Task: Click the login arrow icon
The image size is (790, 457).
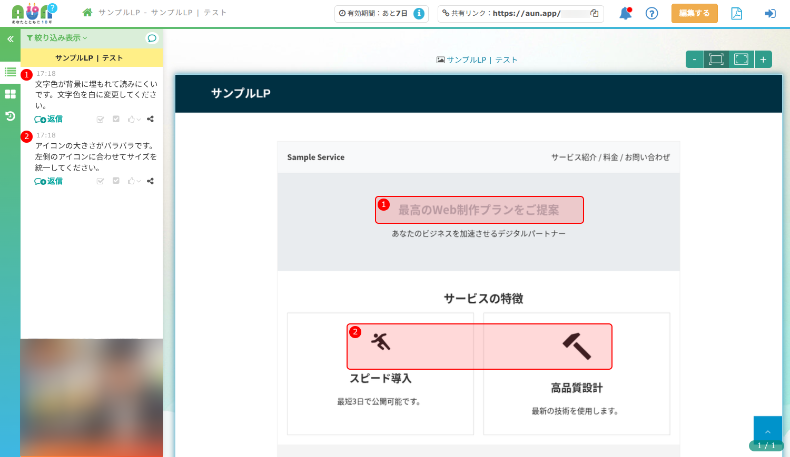Action: [770, 14]
